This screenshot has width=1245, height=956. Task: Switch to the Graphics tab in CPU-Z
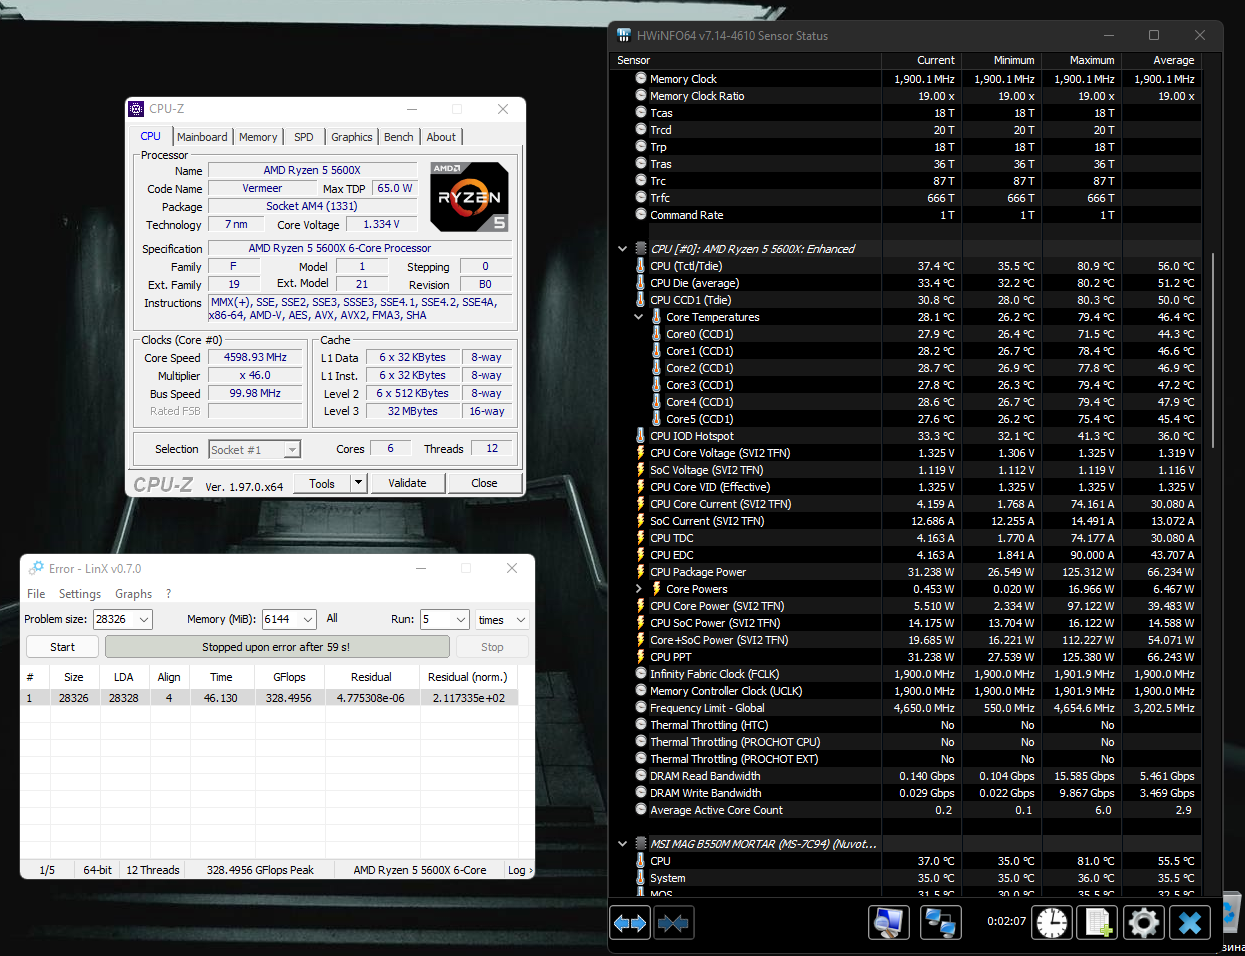point(352,137)
